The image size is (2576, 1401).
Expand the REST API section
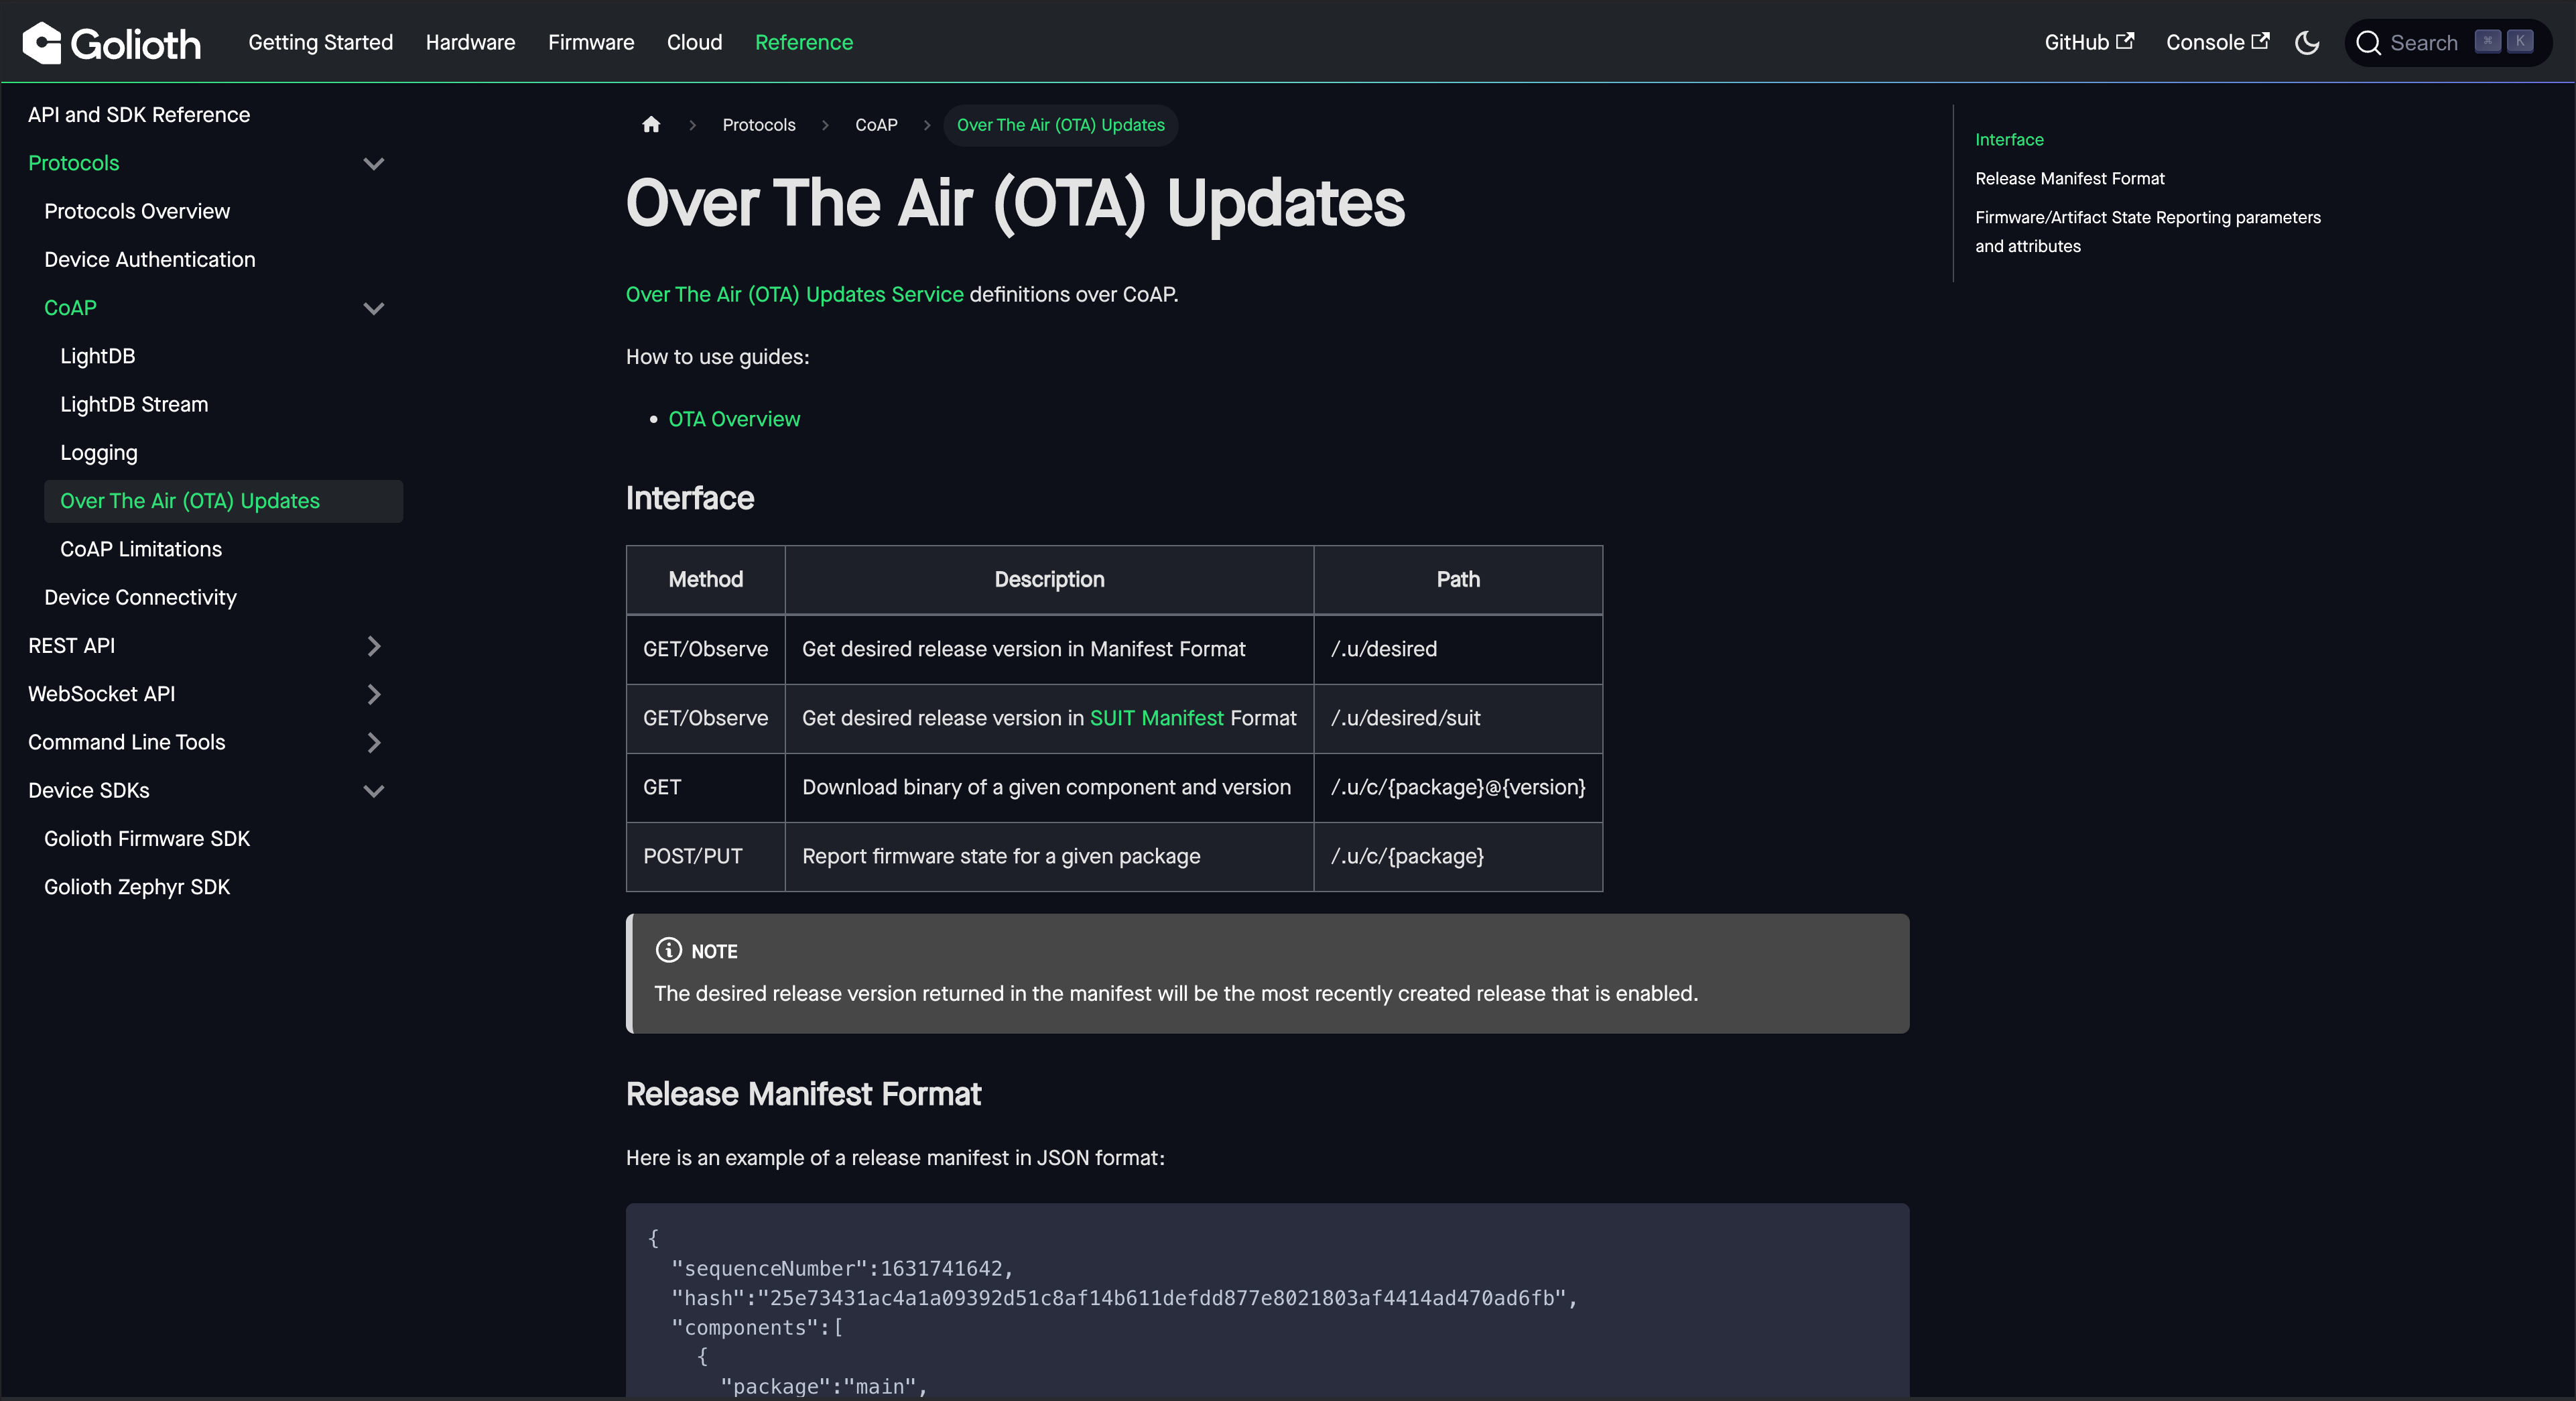pyautogui.click(x=373, y=646)
